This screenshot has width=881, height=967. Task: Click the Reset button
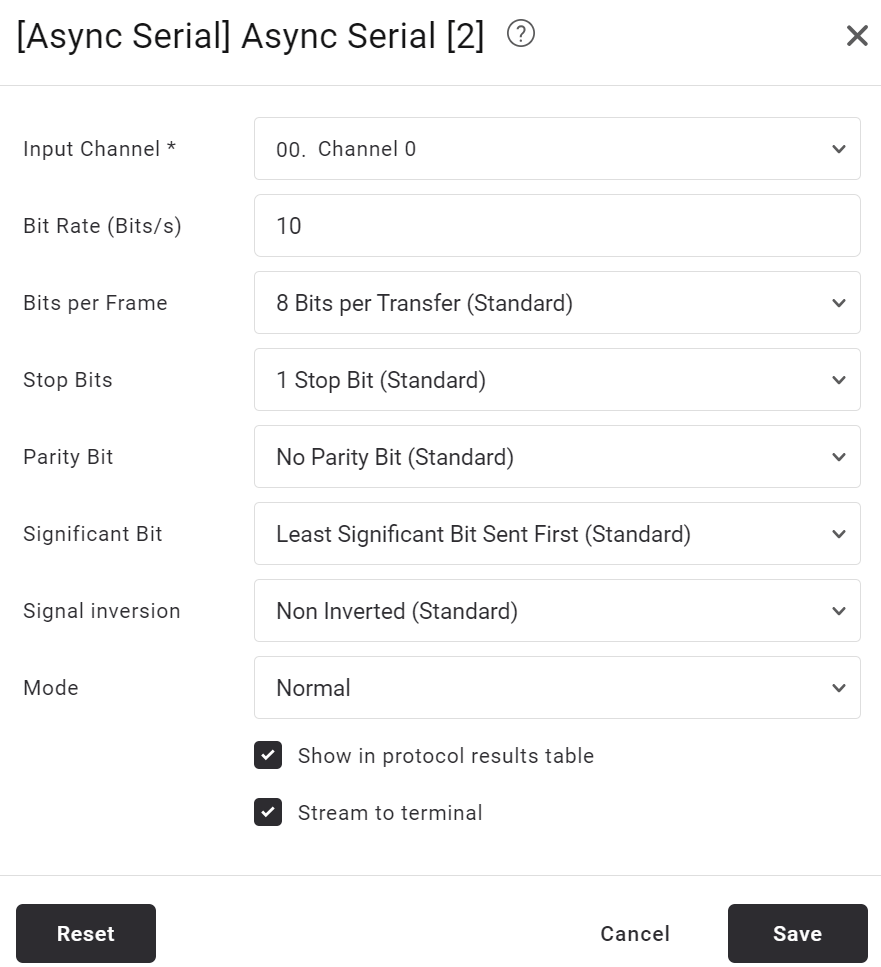(86, 934)
